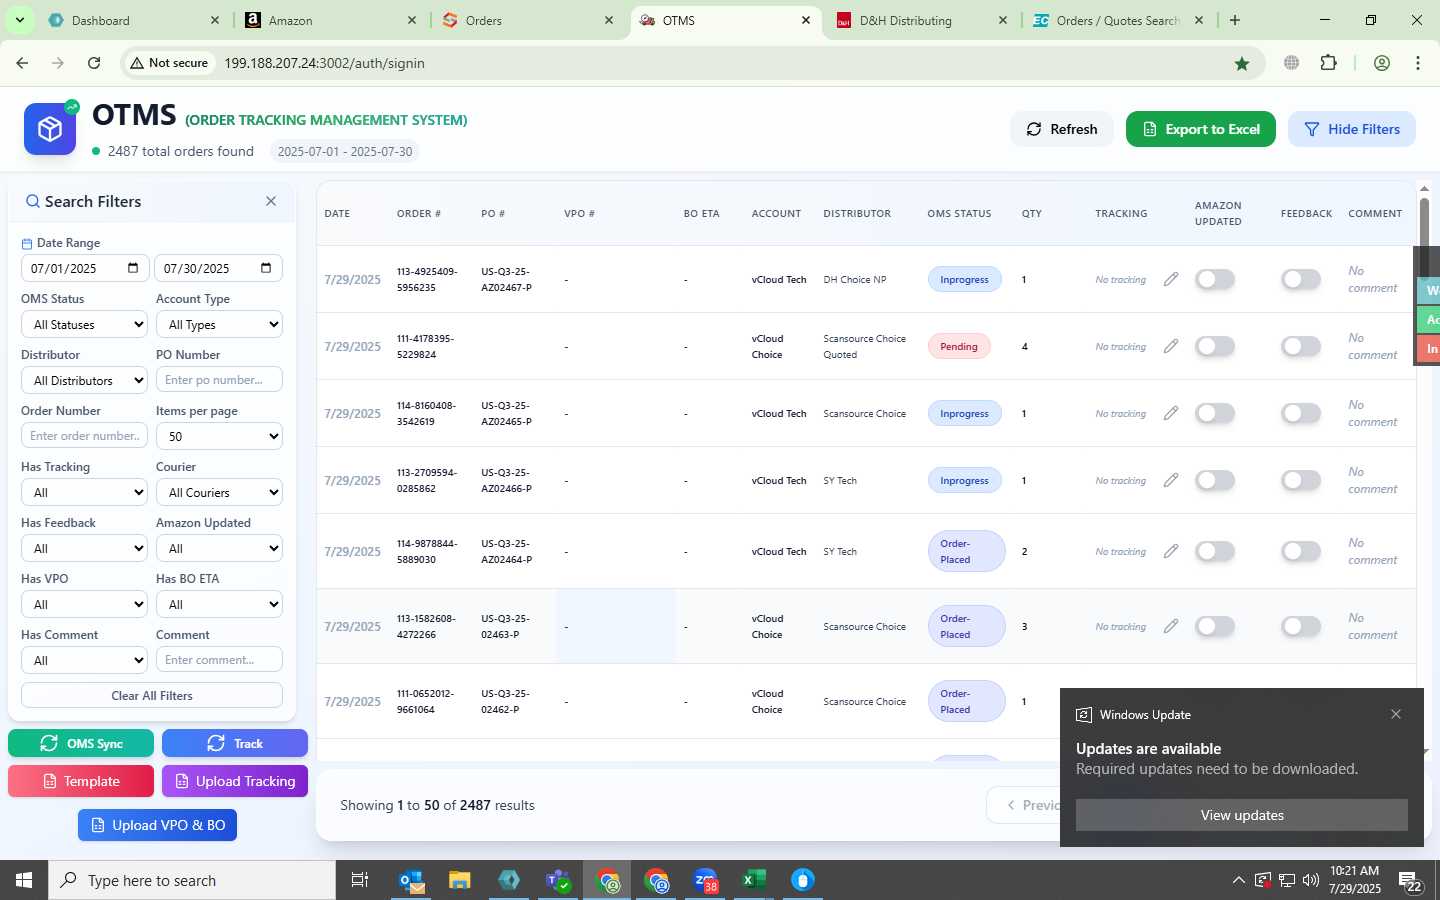This screenshot has height=900, width=1440.
Task: Toggle Amazon Updated for order 113-1582608-4272266
Action: (x=1215, y=626)
